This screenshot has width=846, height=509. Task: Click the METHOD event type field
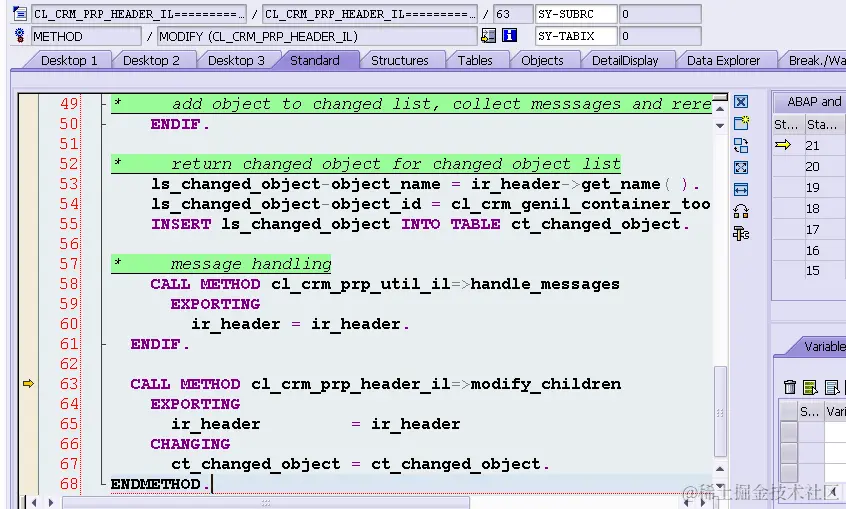(x=86, y=36)
